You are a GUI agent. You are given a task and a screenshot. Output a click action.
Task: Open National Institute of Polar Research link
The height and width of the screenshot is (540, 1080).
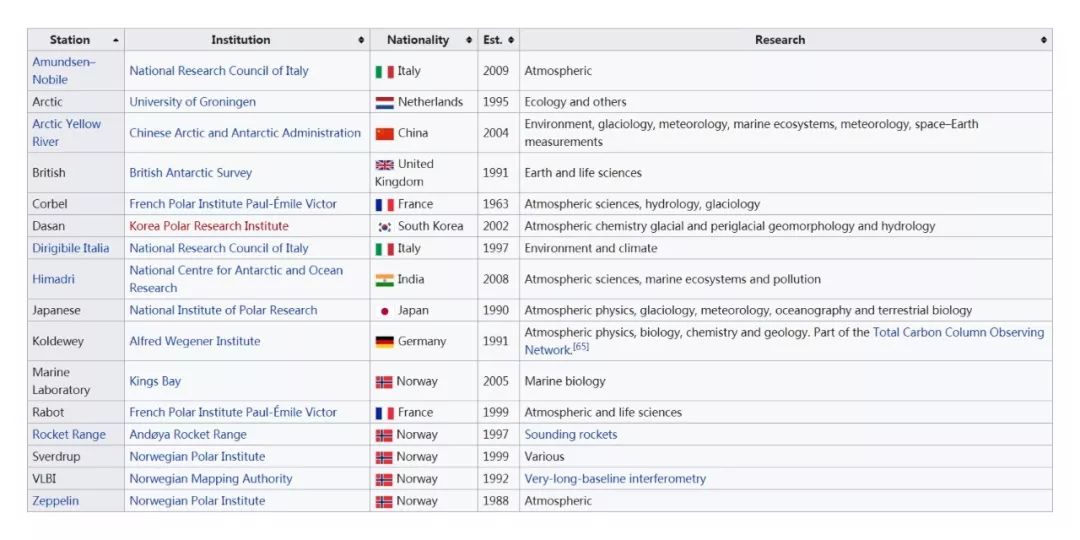[223, 310]
